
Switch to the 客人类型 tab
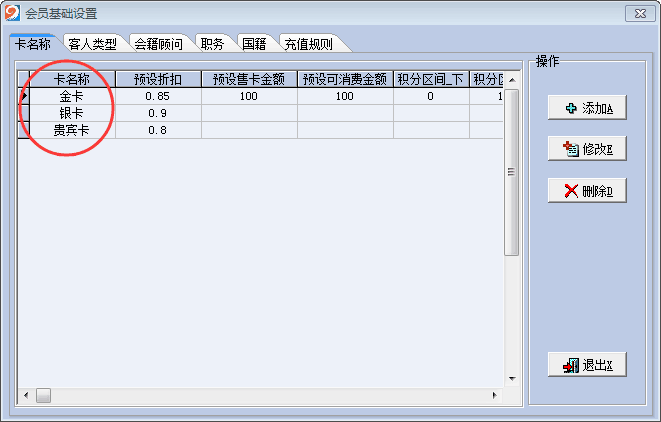(93, 44)
